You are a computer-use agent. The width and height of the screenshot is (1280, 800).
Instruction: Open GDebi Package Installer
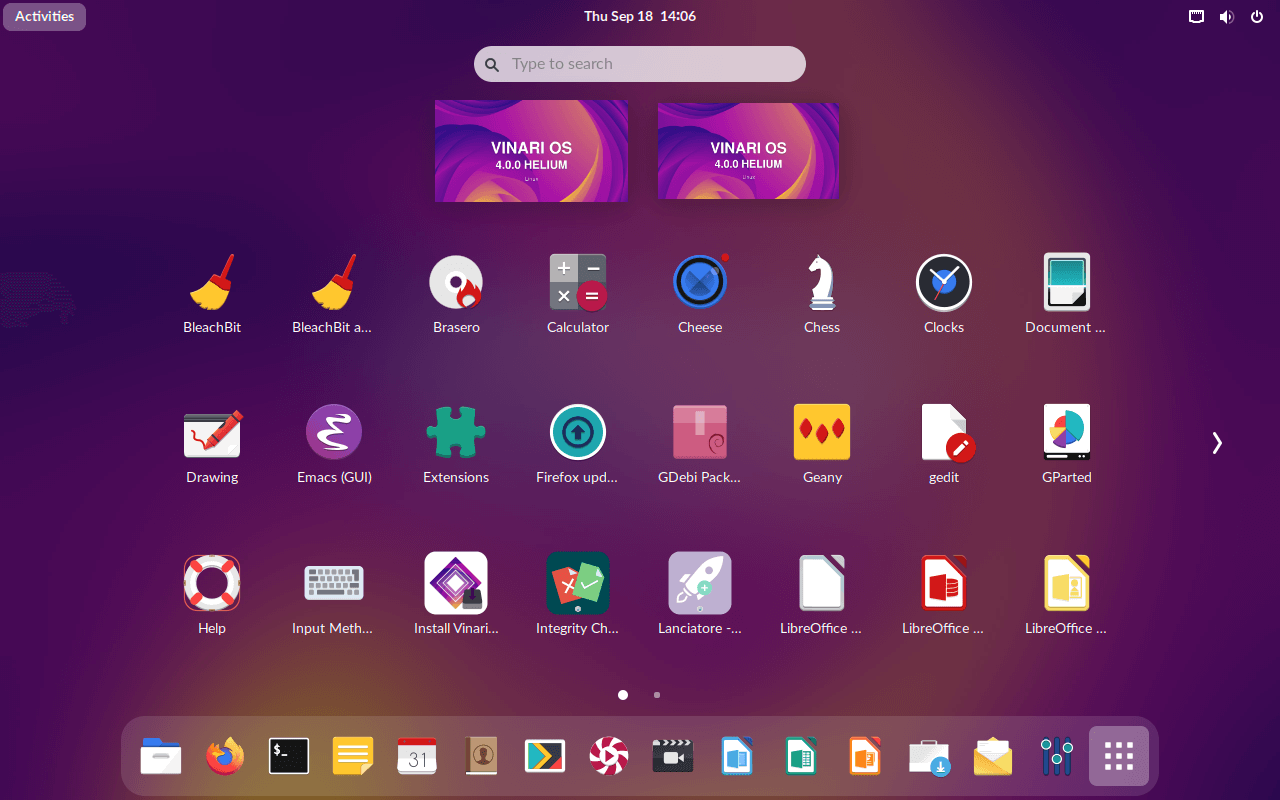(x=700, y=433)
